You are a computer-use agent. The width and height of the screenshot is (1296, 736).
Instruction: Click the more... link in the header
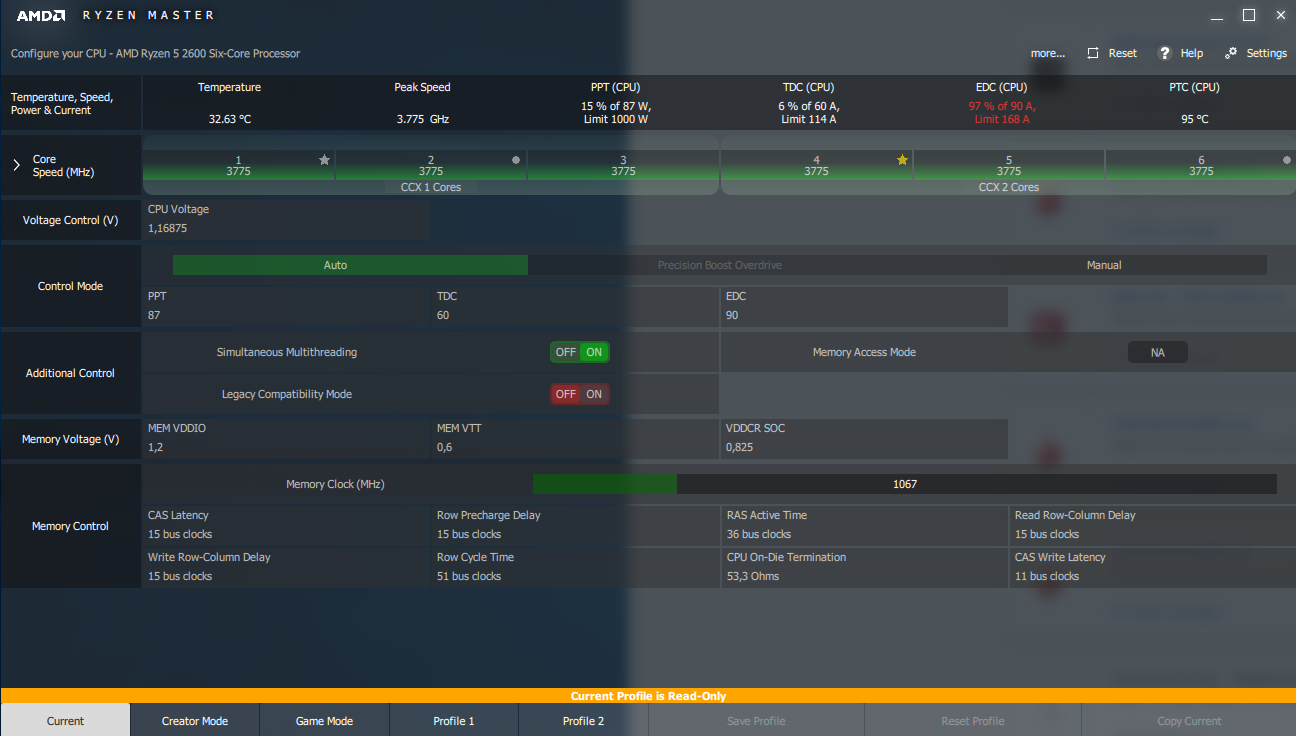click(1048, 53)
